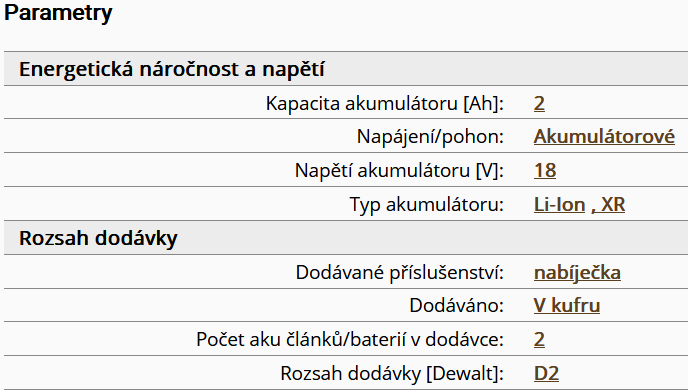Viewport: 688px width, 390px height.
Task: Open the Akumulátorové power type link
Action: pos(604,136)
